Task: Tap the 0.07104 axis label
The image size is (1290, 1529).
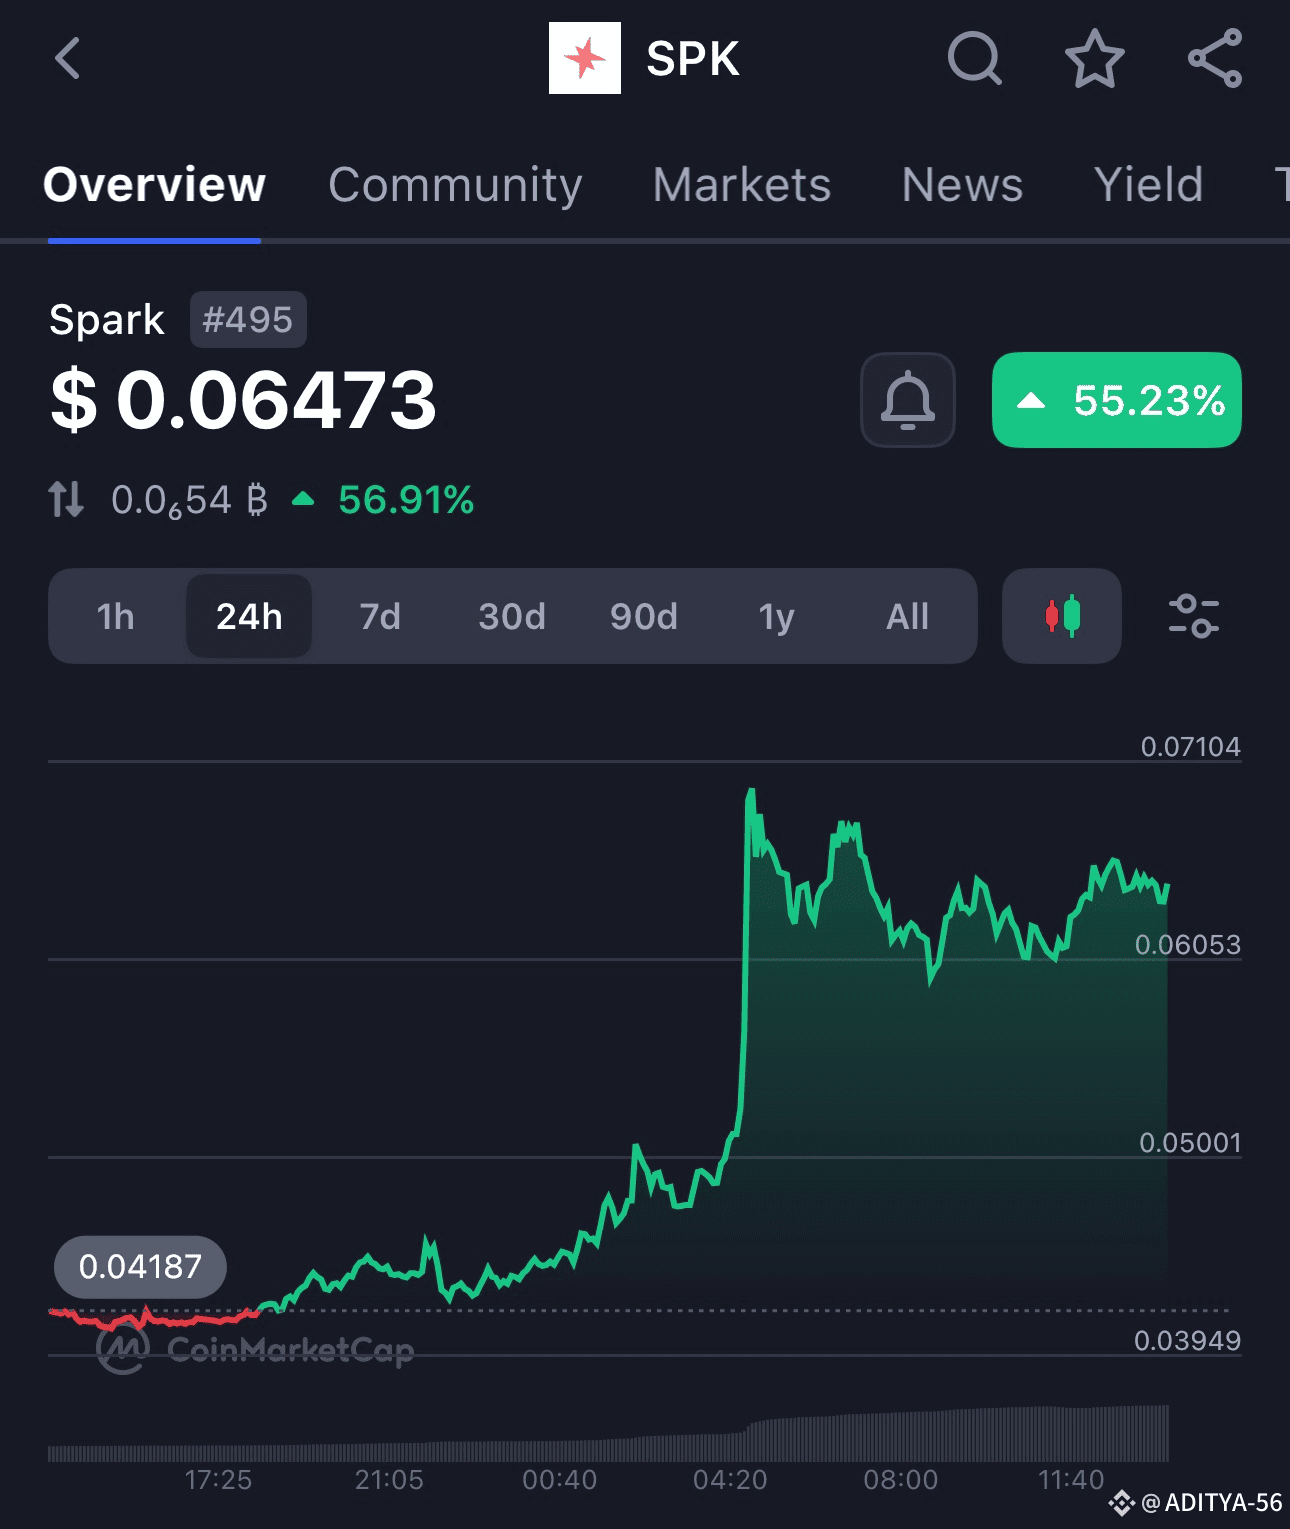Action: pyautogui.click(x=1190, y=746)
